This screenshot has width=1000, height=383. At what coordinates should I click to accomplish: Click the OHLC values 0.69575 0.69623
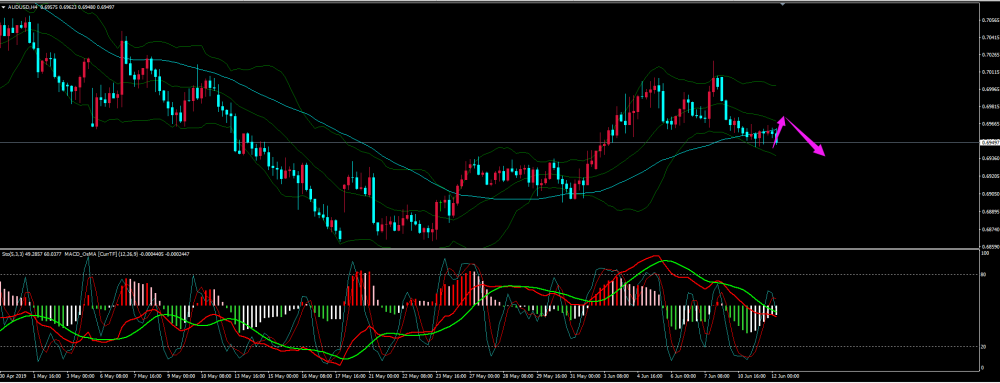59,7
